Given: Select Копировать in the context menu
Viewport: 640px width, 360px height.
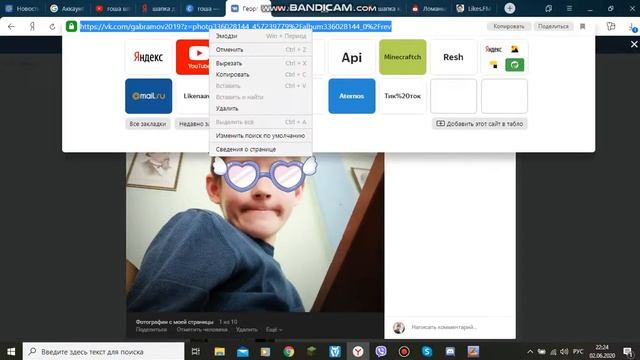Looking at the screenshot, I should (261, 75).
